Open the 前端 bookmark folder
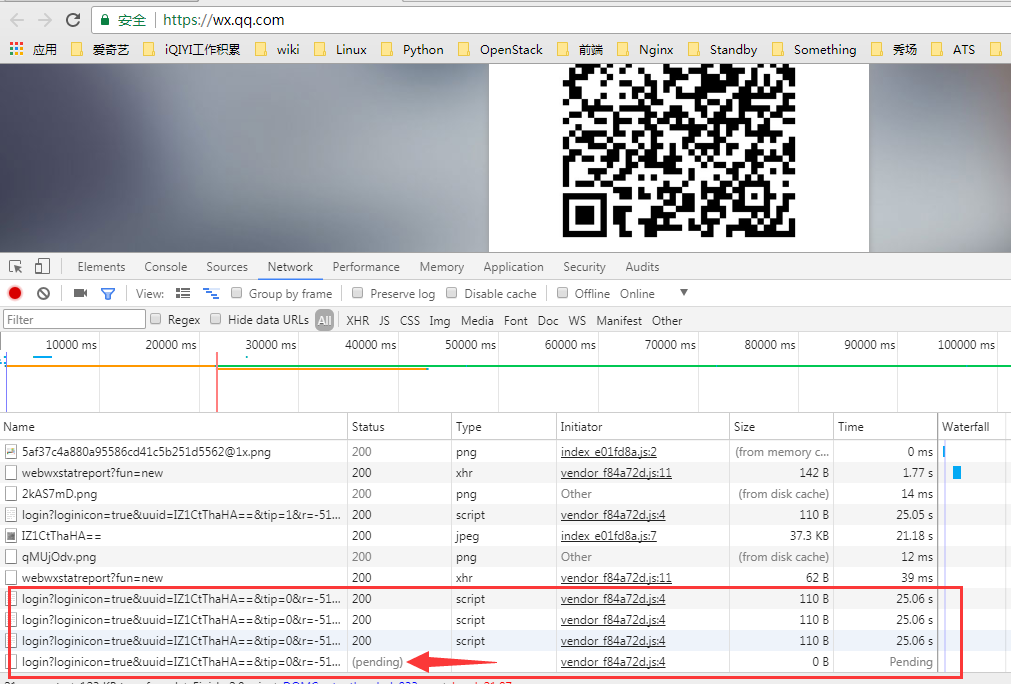 pyautogui.click(x=580, y=49)
